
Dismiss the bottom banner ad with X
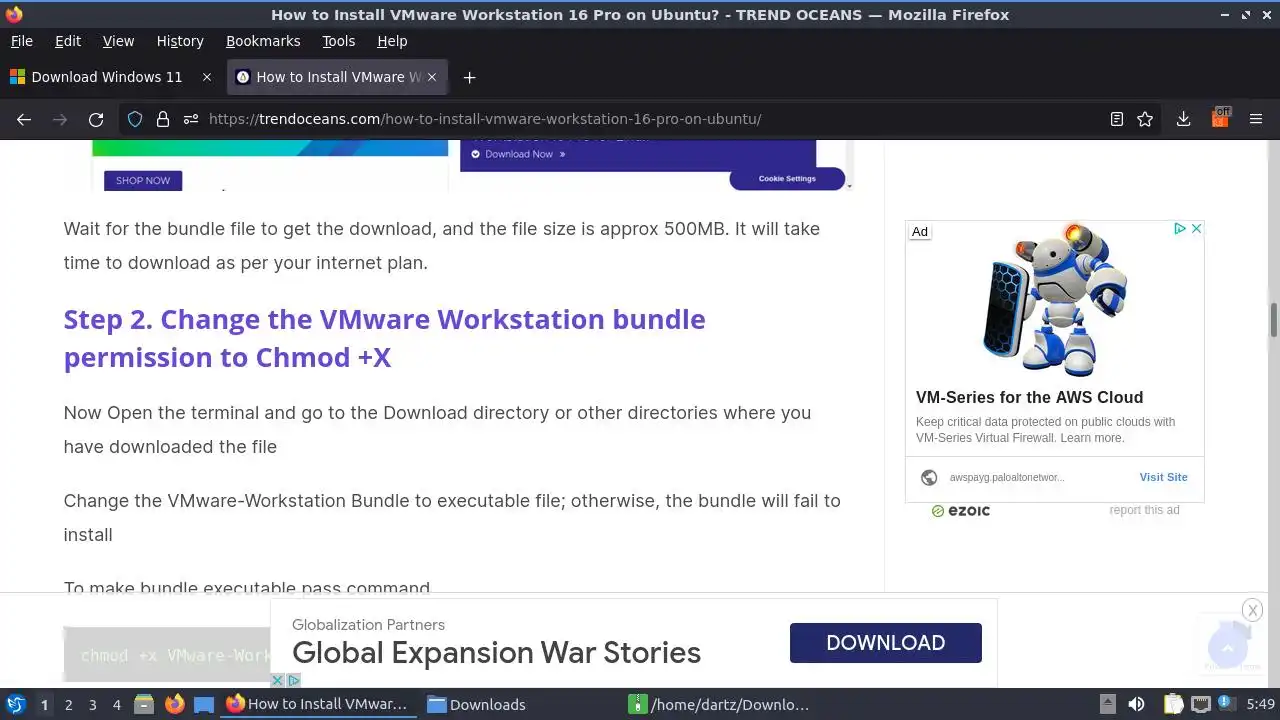[x=1252, y=610]
